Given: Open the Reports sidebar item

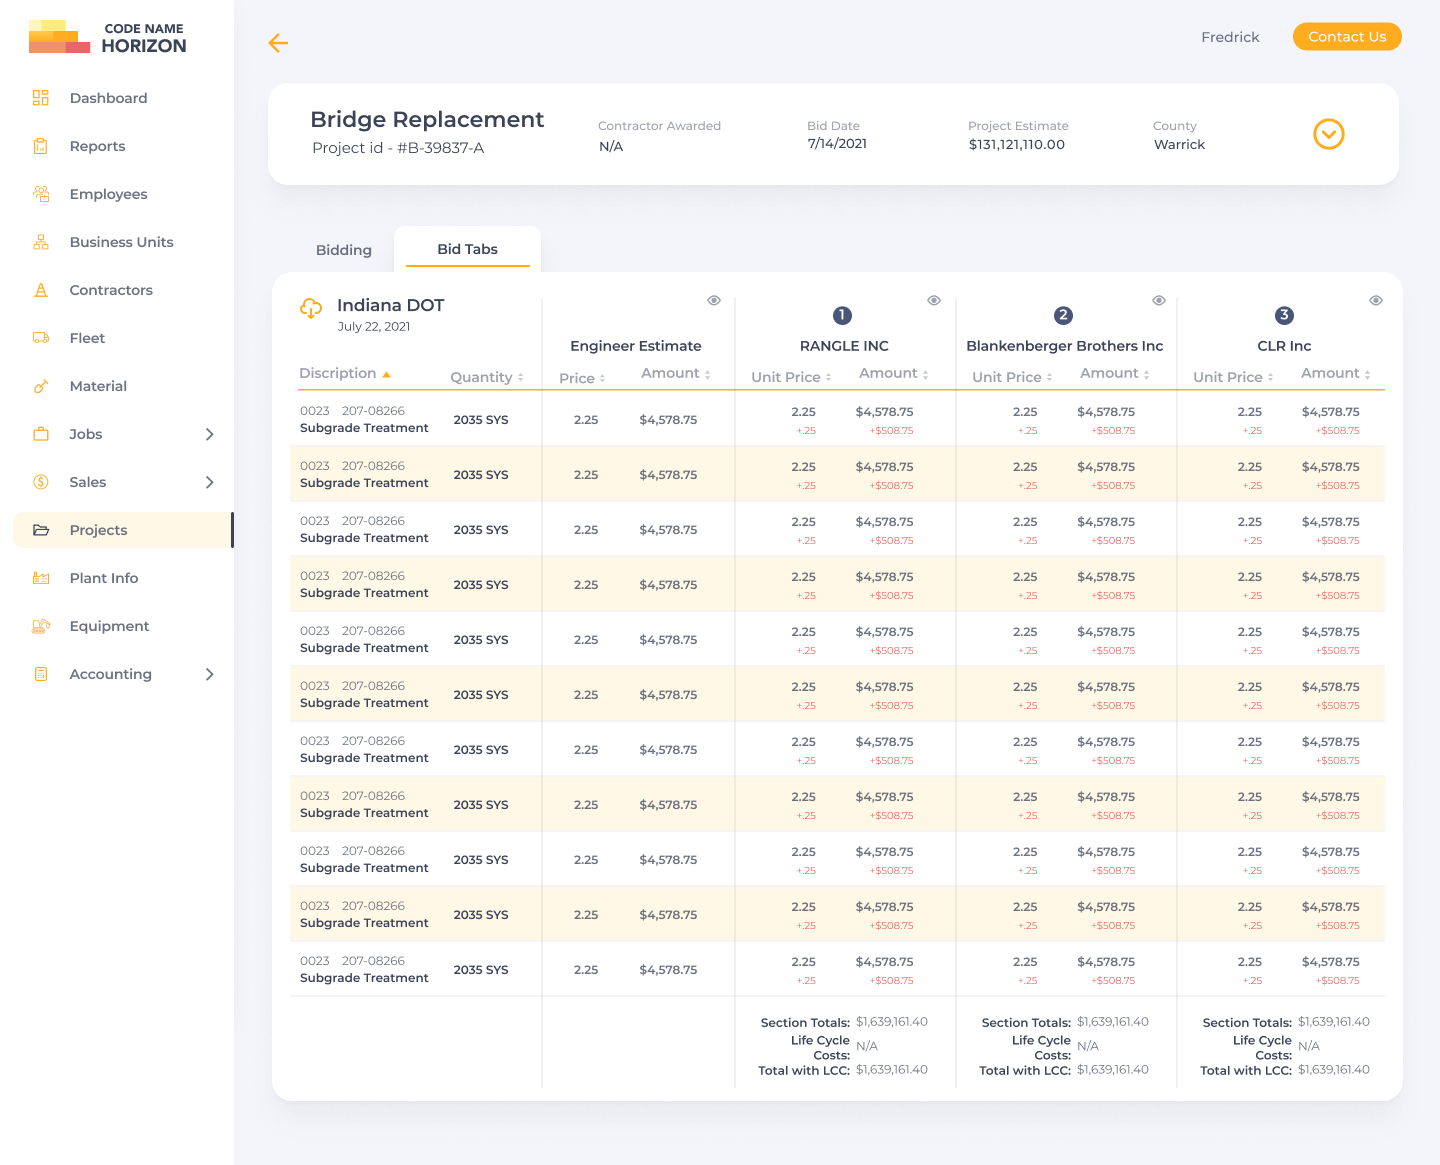Looking at the screenshot, I should click(97, 146).
